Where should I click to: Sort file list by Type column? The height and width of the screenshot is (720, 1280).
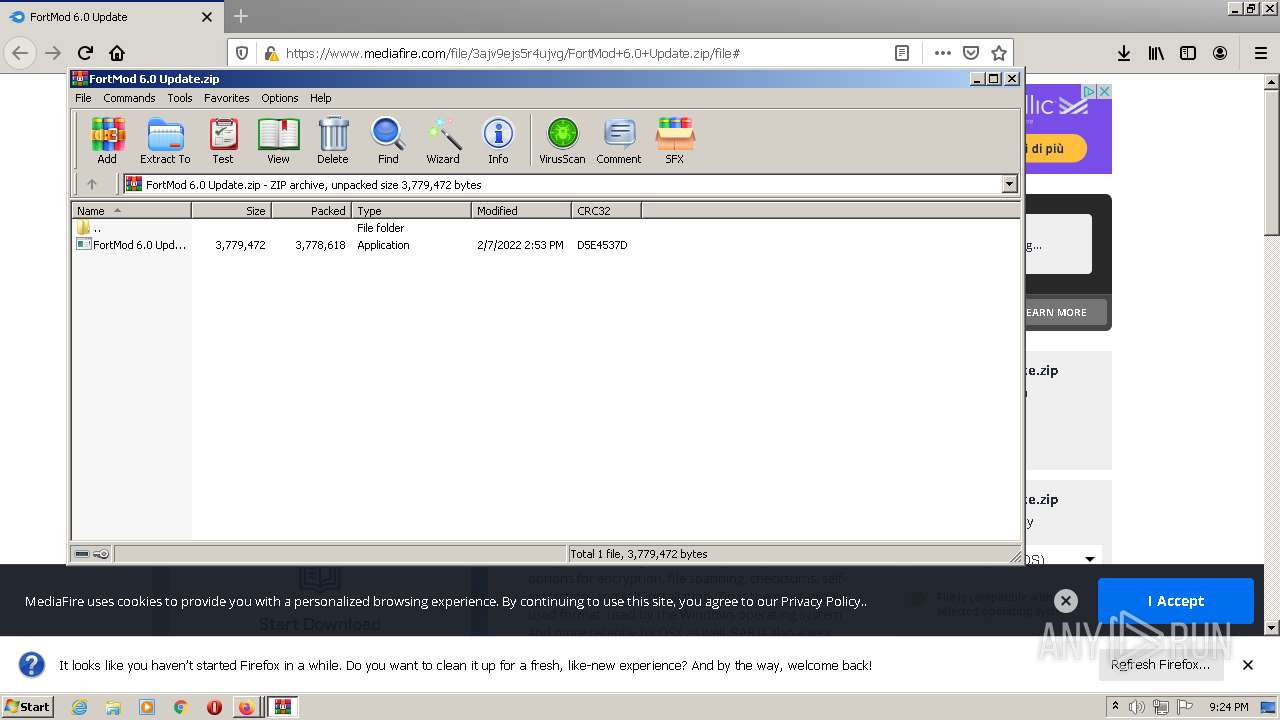[x=411, y=210]
